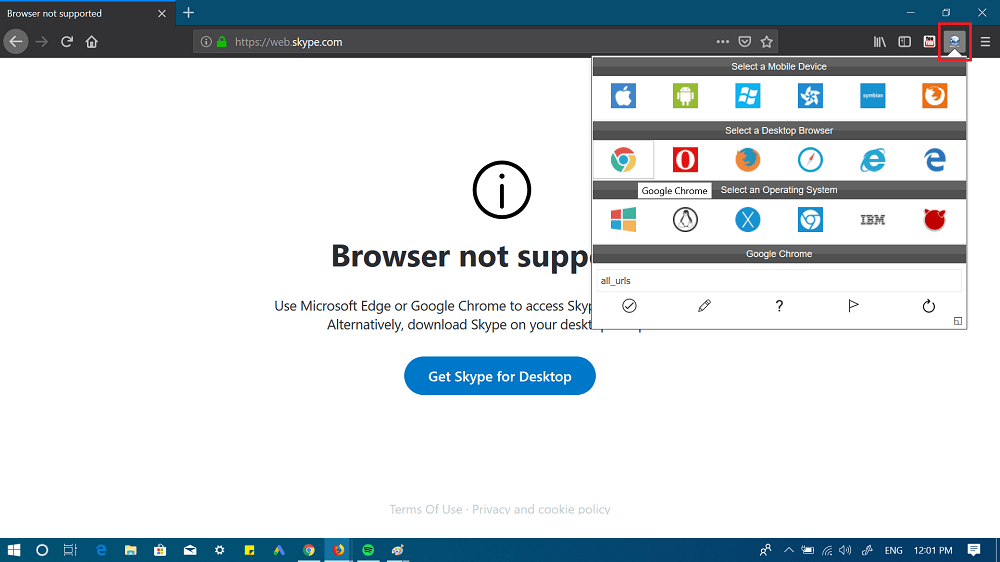Open the Firefox Library icon

(879, 41)
